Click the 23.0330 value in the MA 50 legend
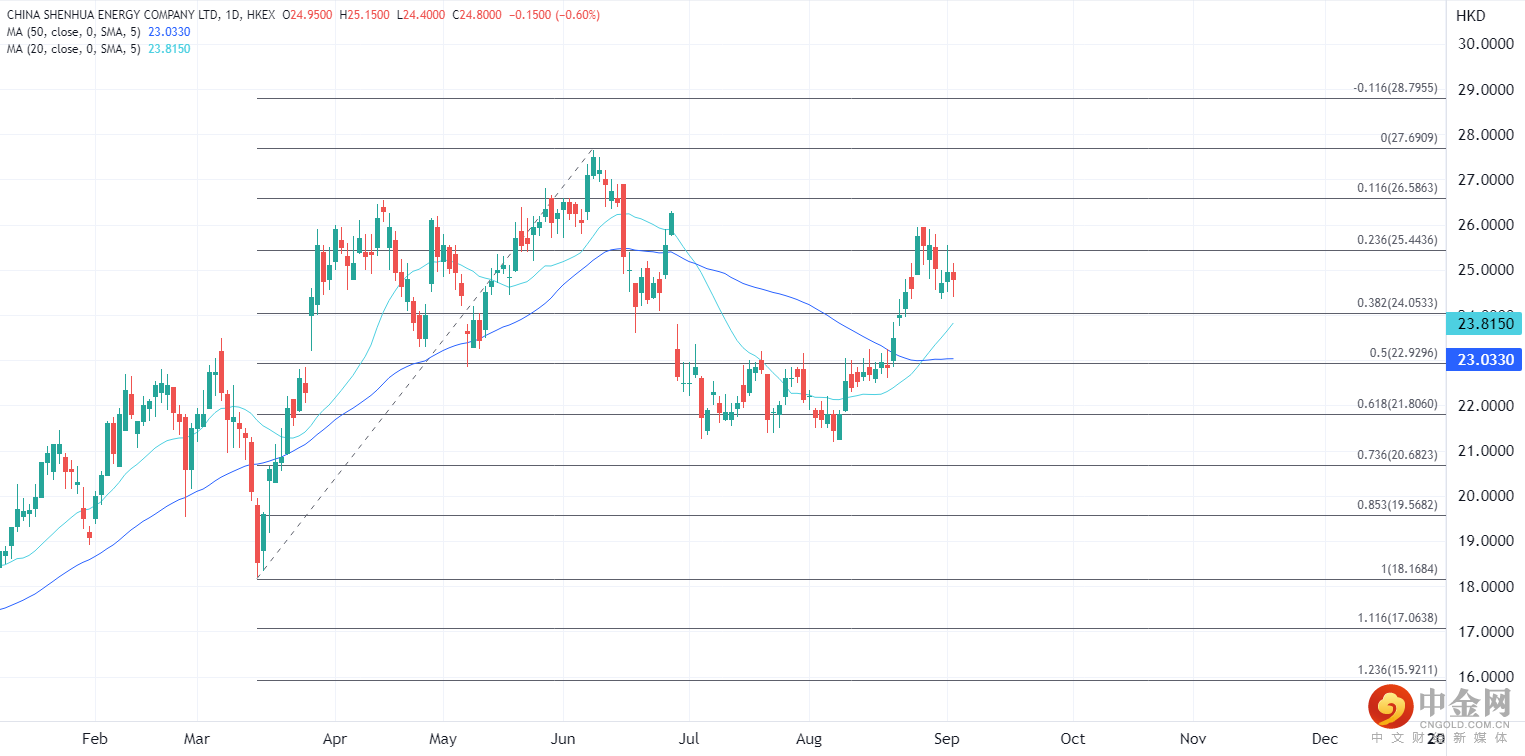Screen dimensions: 1525x756 coord(169,32)
